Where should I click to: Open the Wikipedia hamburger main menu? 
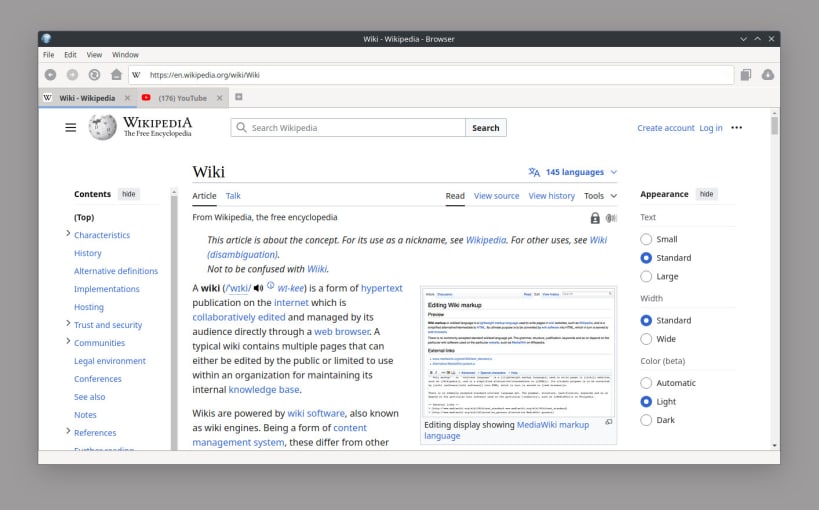point(71,128)
